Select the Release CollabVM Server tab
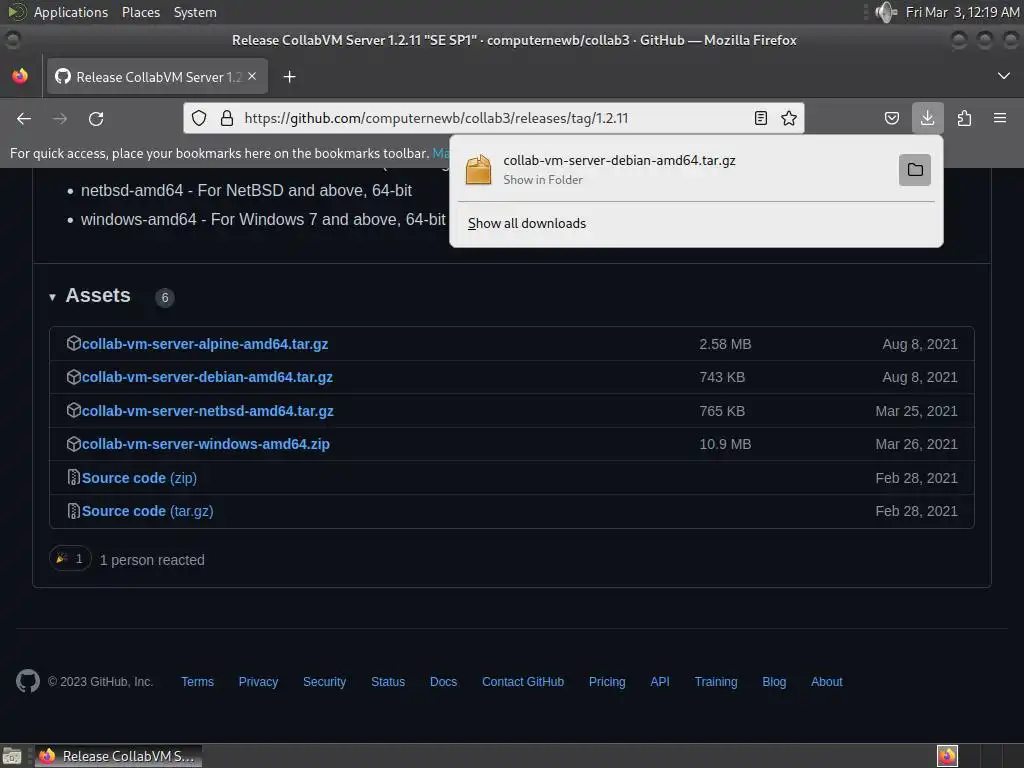This screenshot has width=1024, height=768. tap(157, 76)
